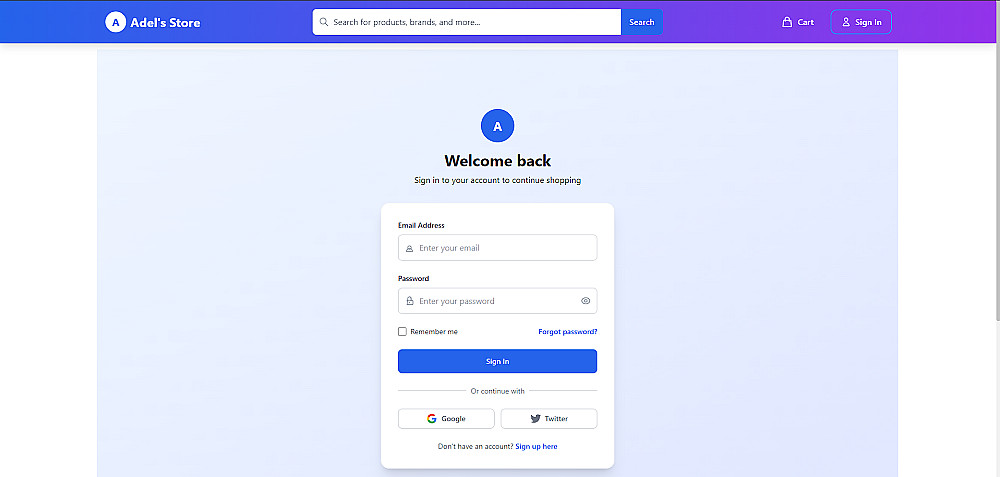The image size is (1000, 477).
Task: Focus the Enter your email field
Action: pos(497,247)
